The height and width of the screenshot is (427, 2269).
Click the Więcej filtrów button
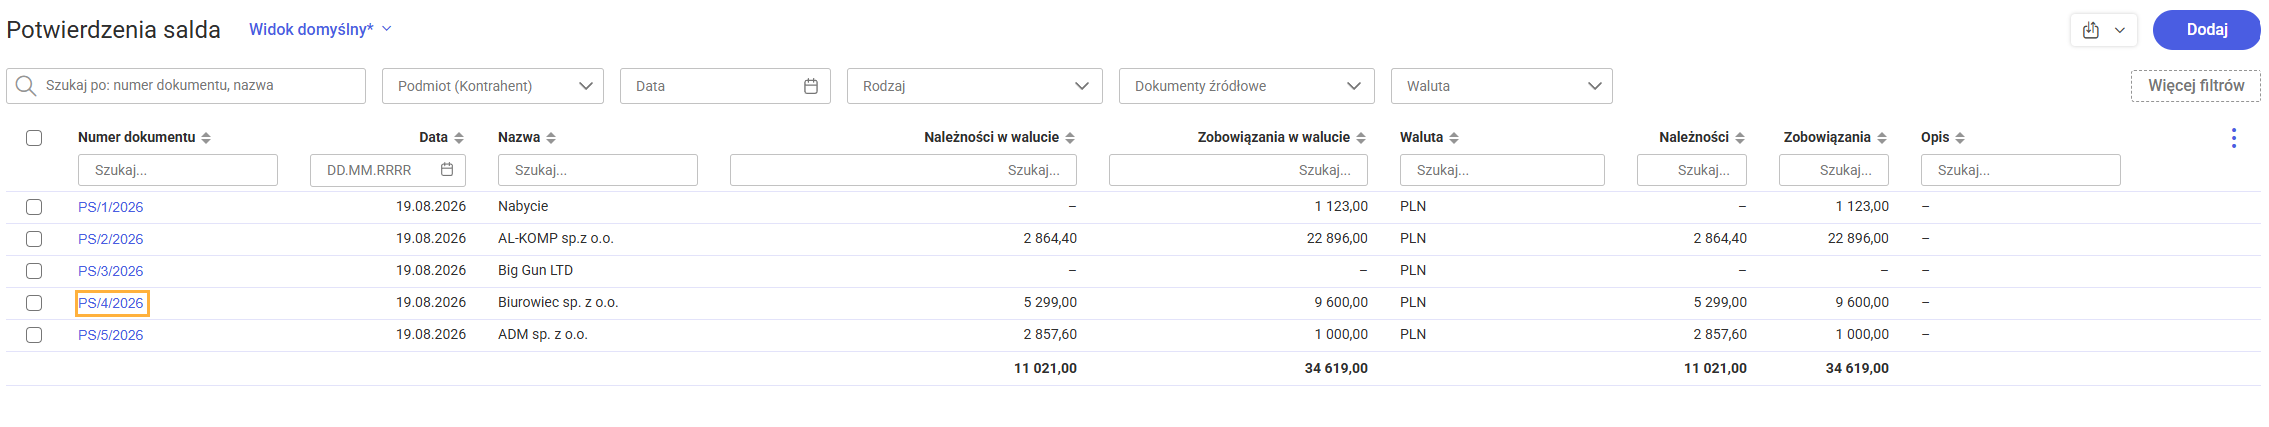(x=2196, y=86)
